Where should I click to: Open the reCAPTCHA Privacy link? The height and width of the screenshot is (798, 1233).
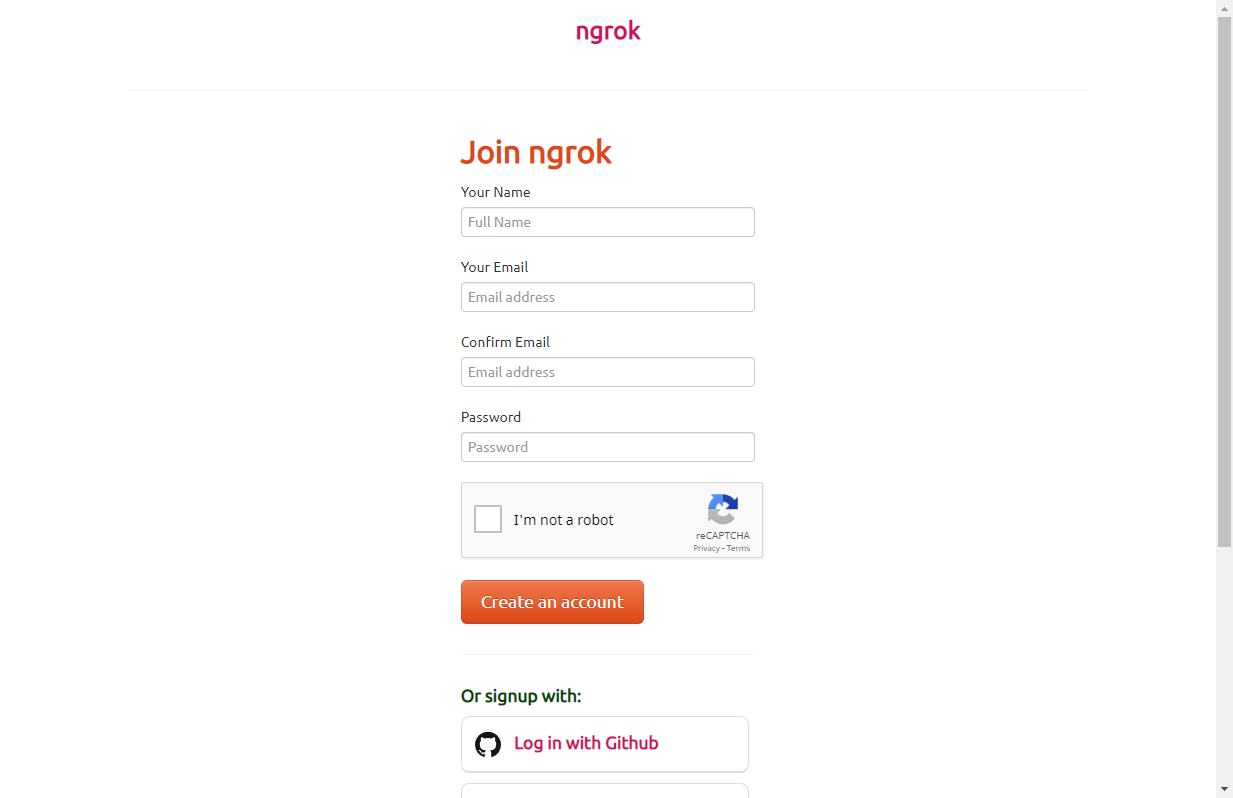click(x=706, y=548)
